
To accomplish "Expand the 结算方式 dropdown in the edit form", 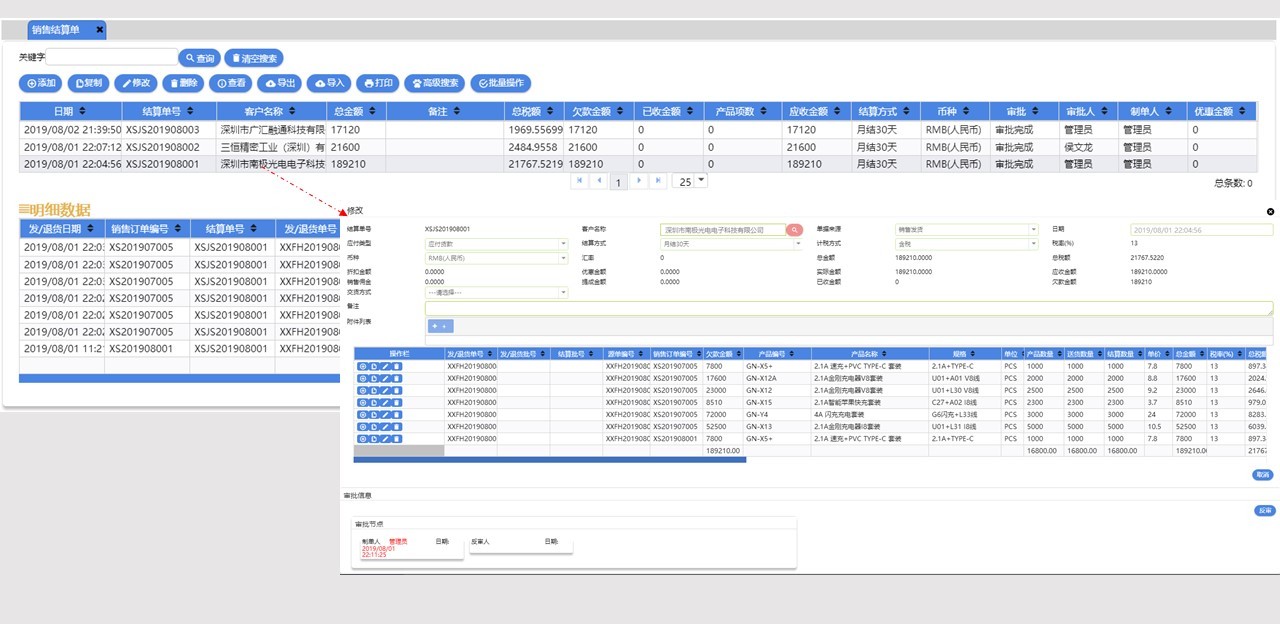I will point(798,243).
